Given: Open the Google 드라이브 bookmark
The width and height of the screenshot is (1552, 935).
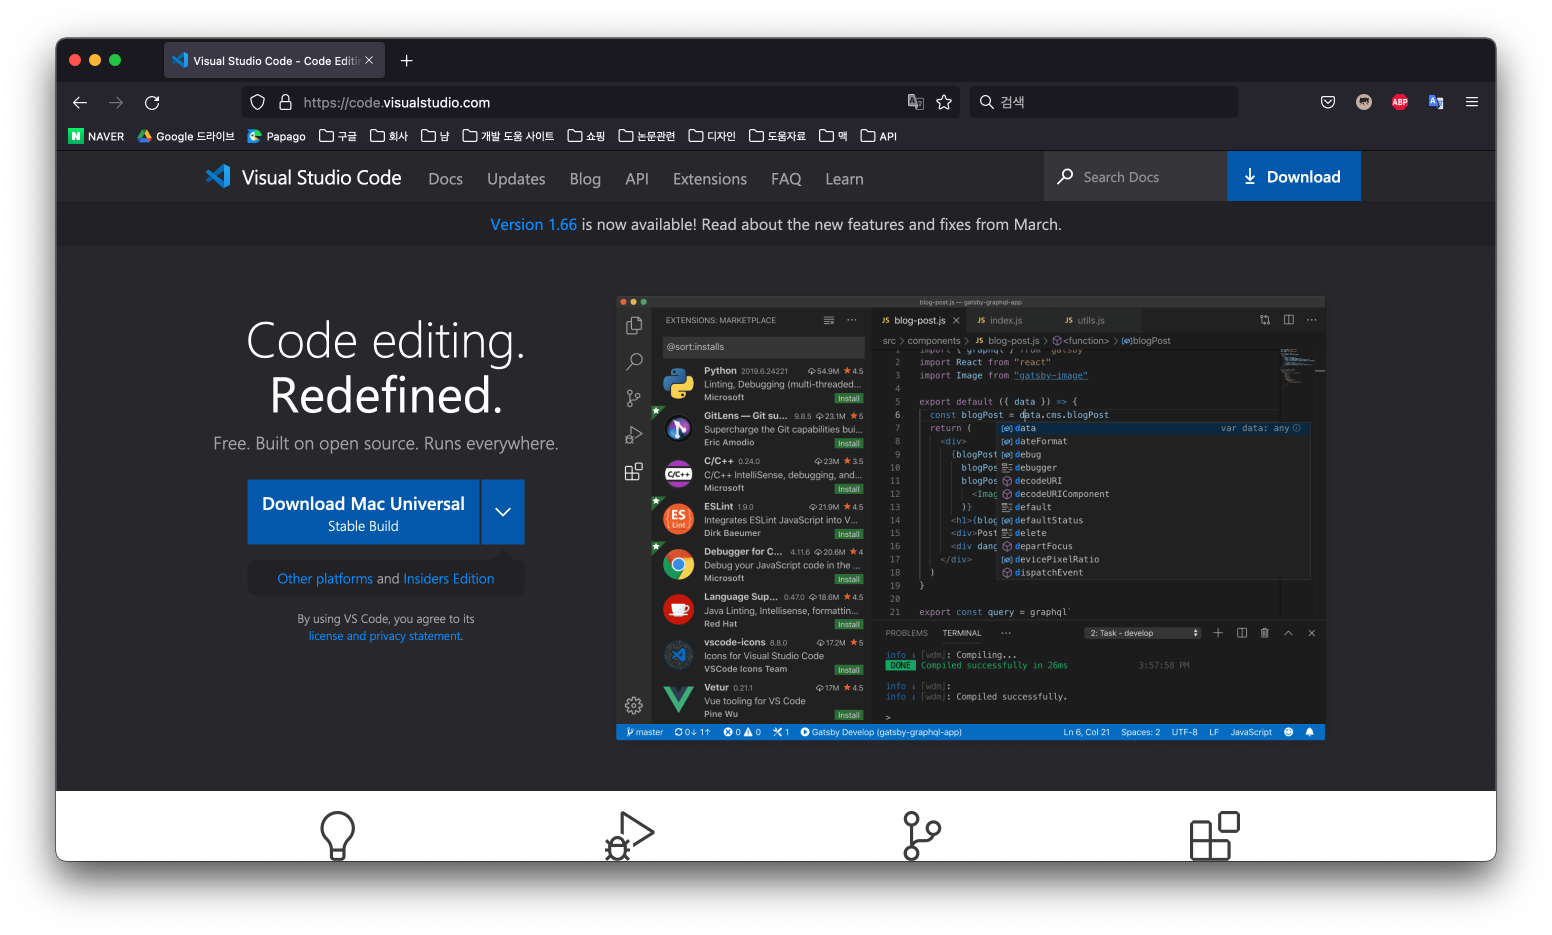Looking at the screenshot, I should (186, 136).
